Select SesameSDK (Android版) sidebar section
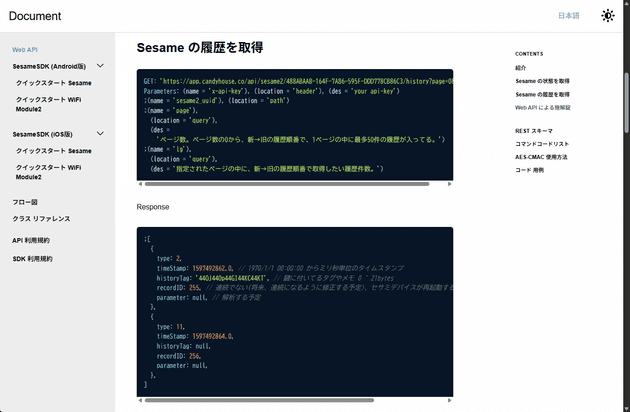The height and width of the screenshot is (412, 630). tap(49, 66)
